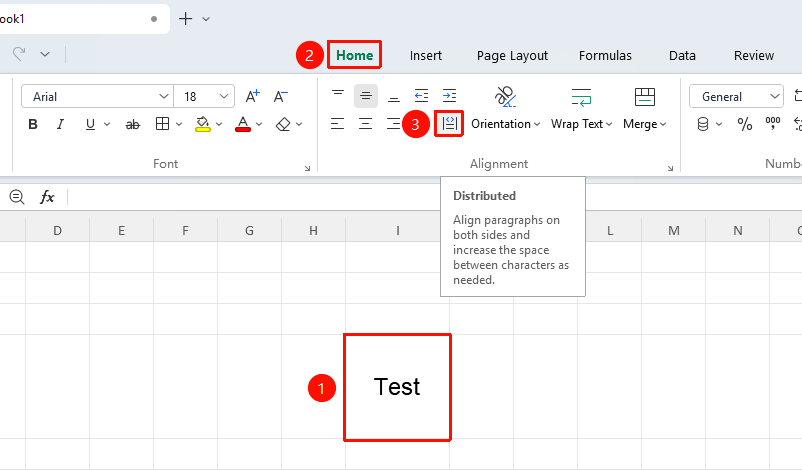Image resolution: width=802 pixels, height=470 pixels.
Task: Expand eraser clear options arrow
Action: click(x=299, y=124)
